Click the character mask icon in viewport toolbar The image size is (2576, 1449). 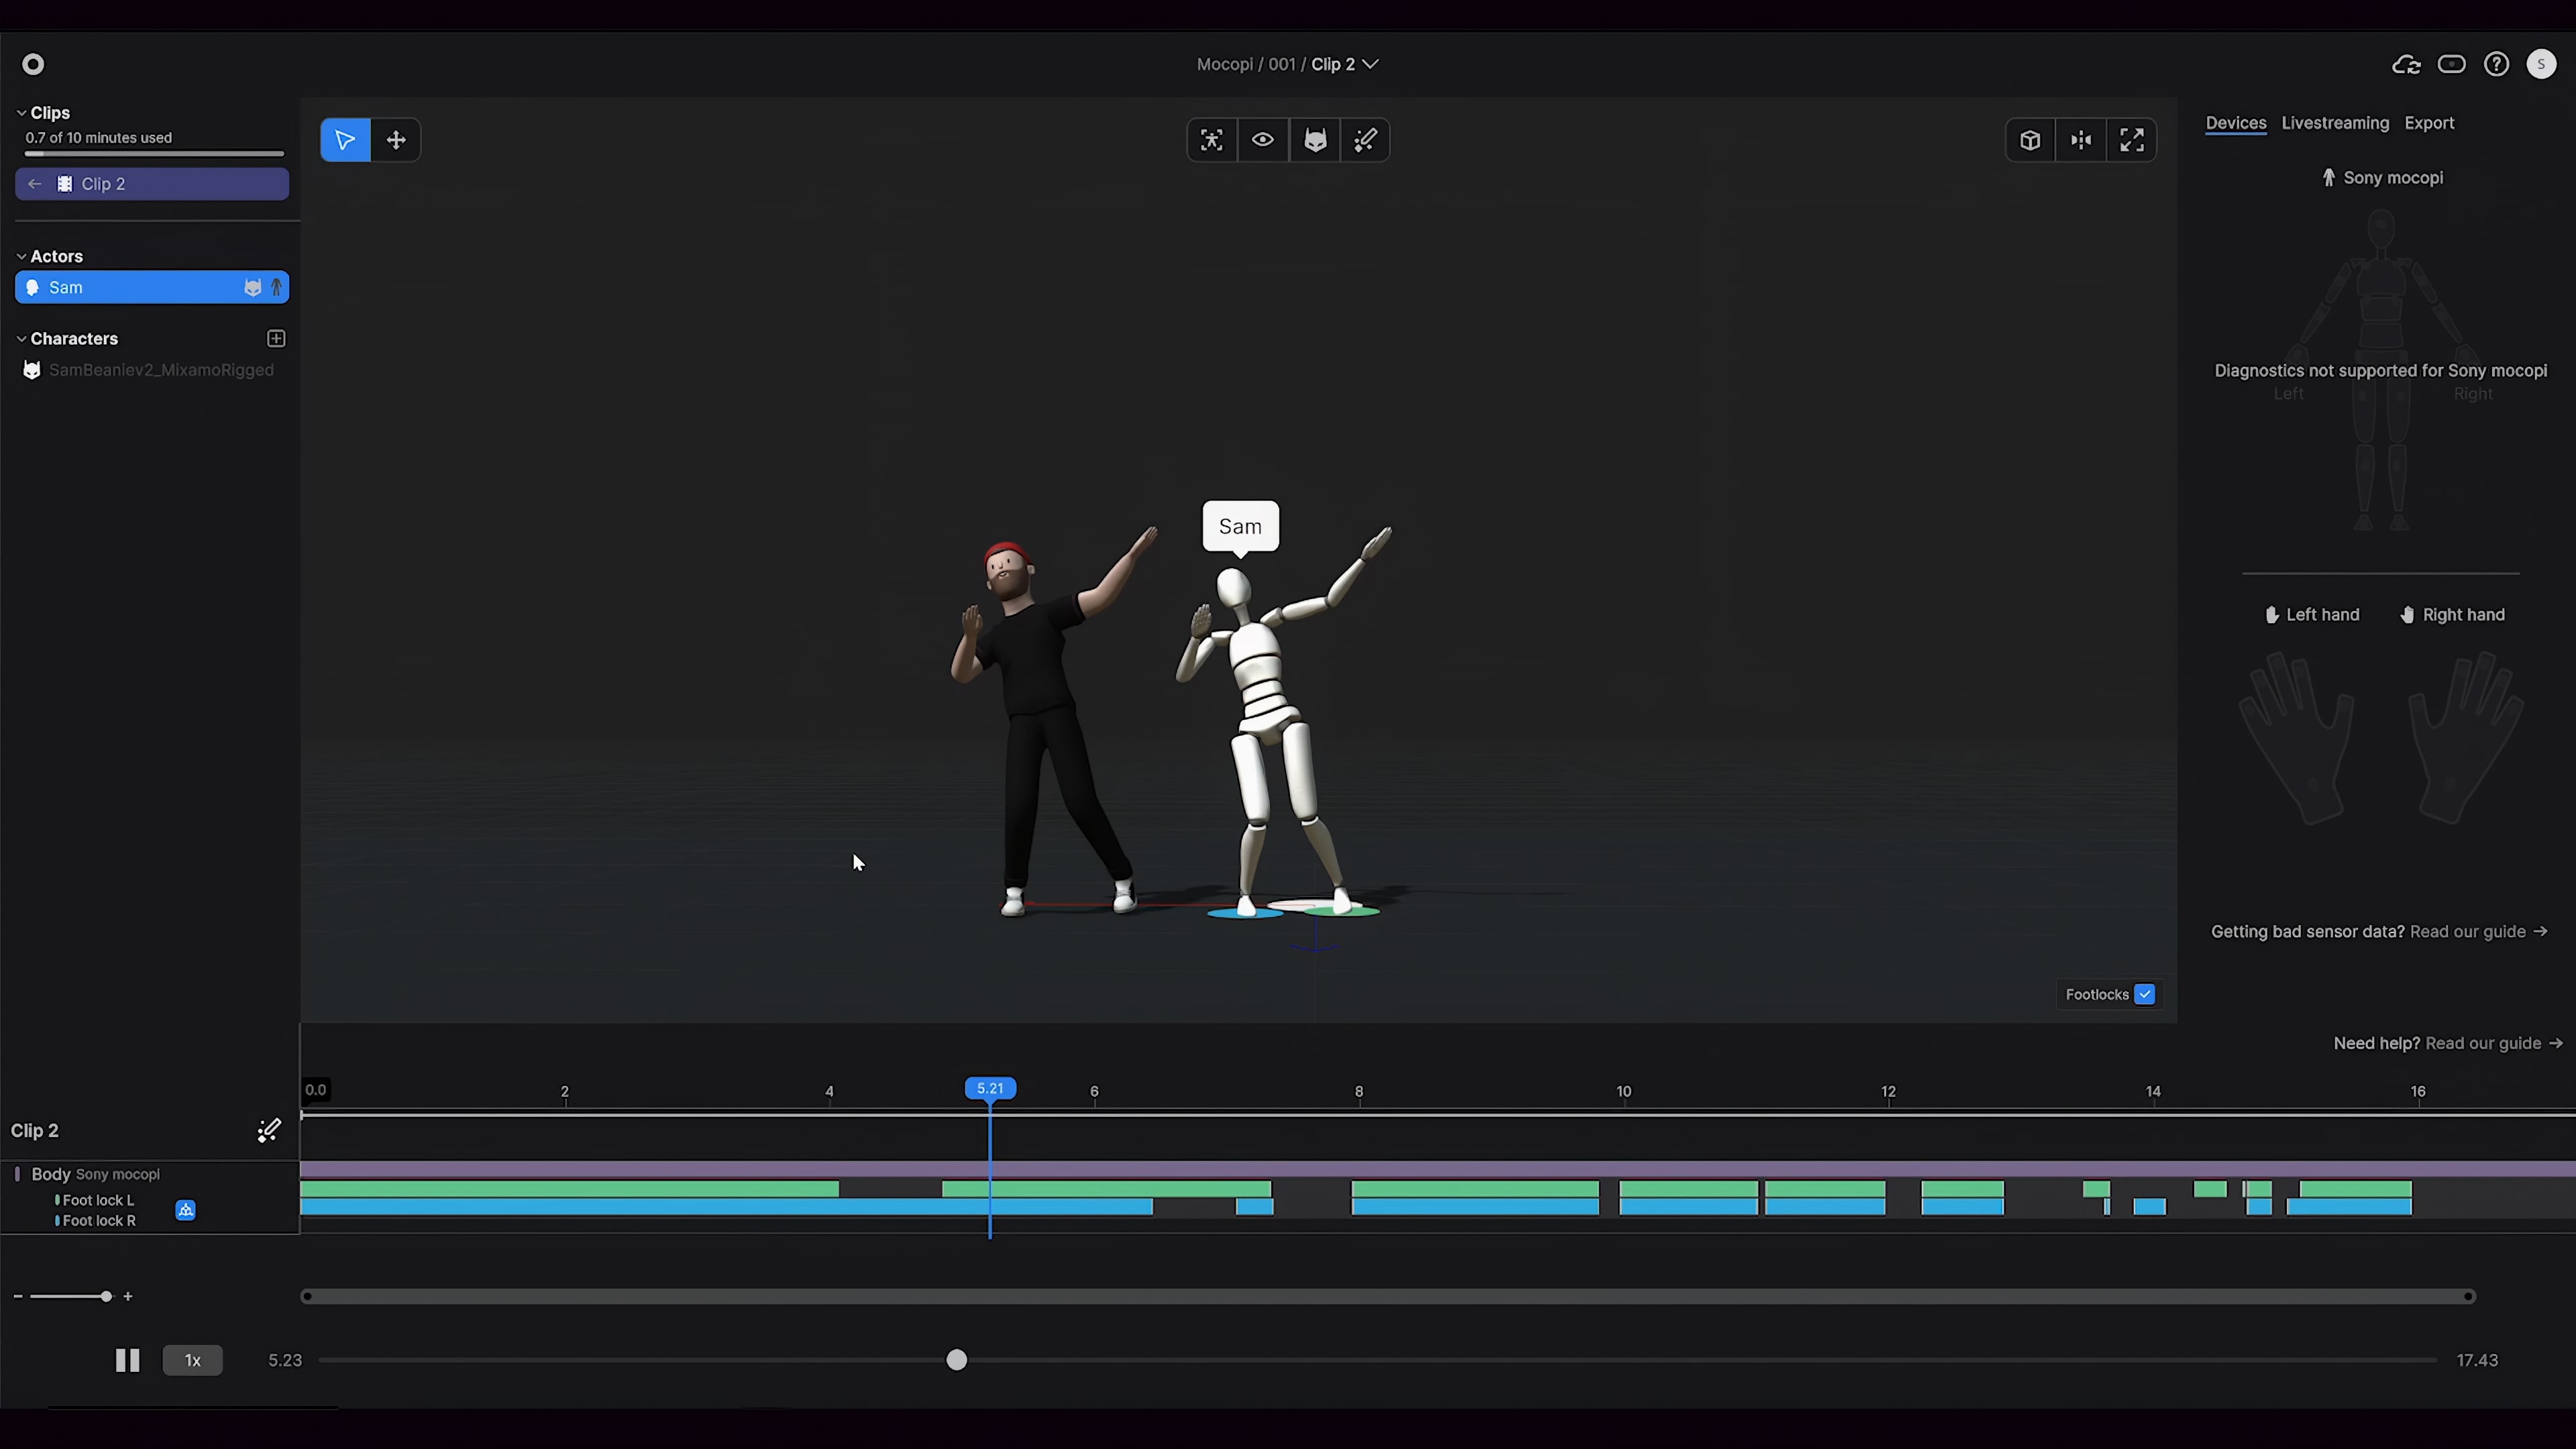(1315, 140)
